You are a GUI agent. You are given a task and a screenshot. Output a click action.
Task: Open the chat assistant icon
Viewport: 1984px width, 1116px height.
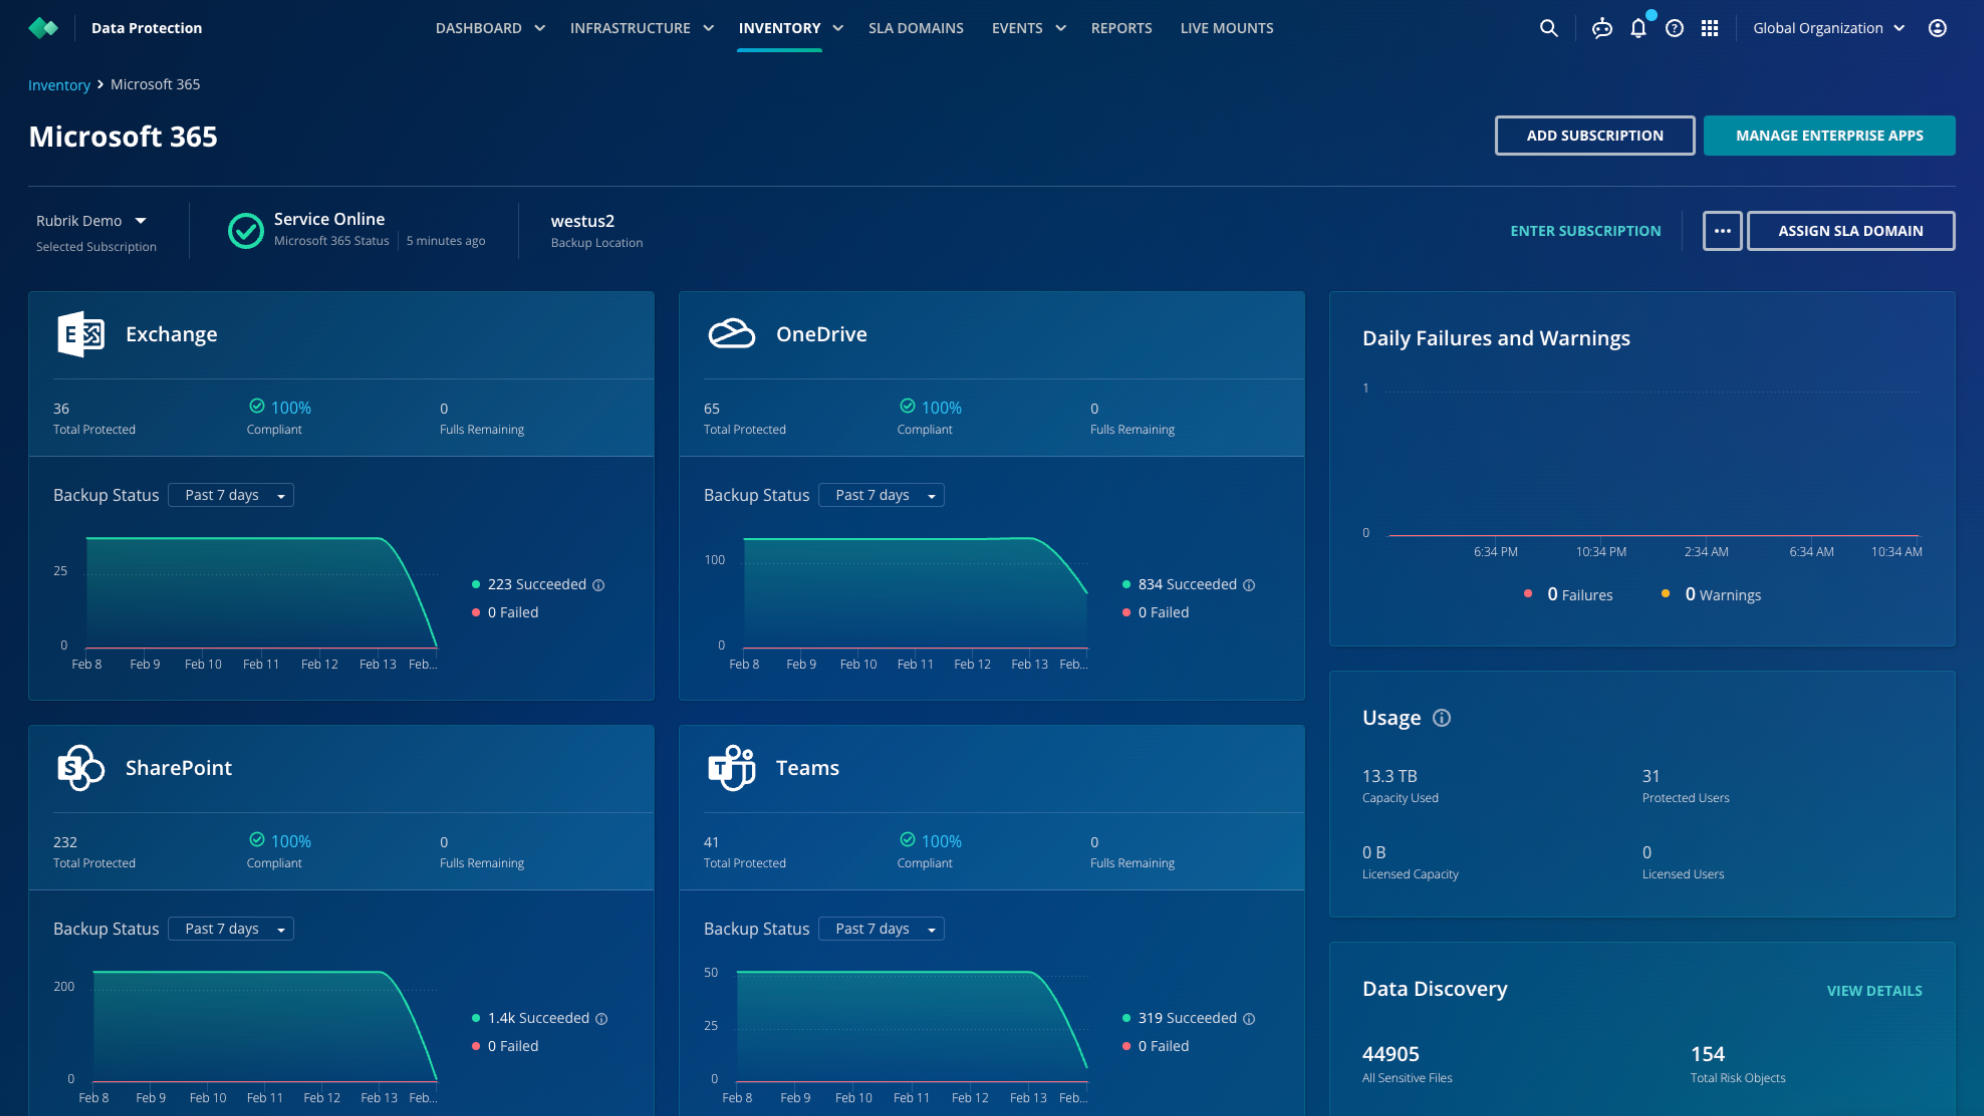pos(1602,28)
